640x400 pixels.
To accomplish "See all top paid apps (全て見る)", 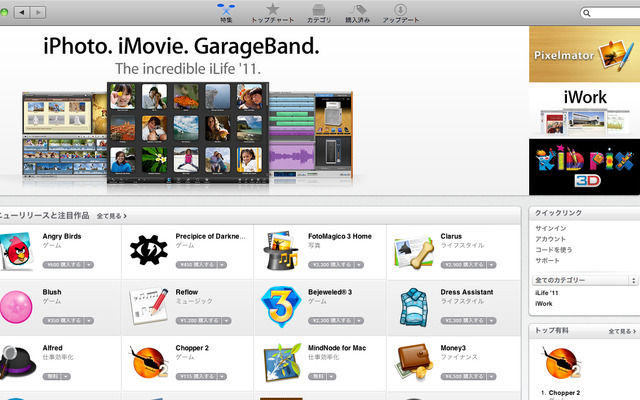I will click(x=622, y=331).
